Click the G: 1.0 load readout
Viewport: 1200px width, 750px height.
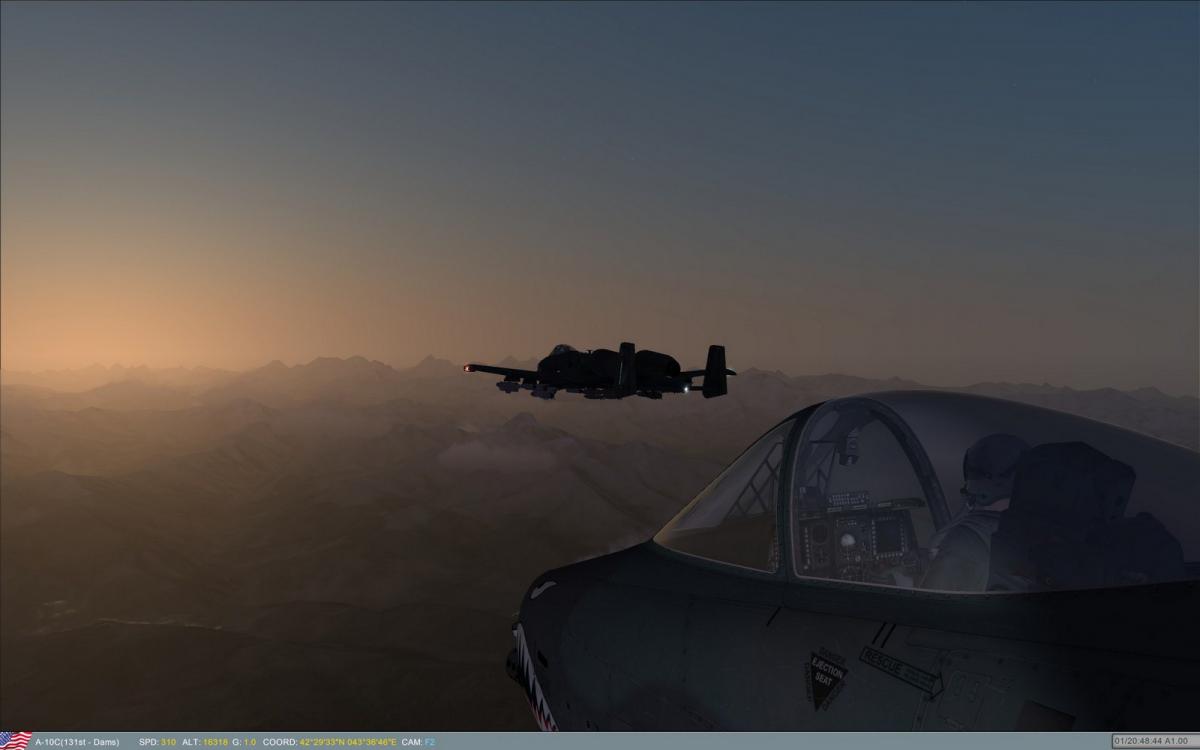tap(244, 742)
